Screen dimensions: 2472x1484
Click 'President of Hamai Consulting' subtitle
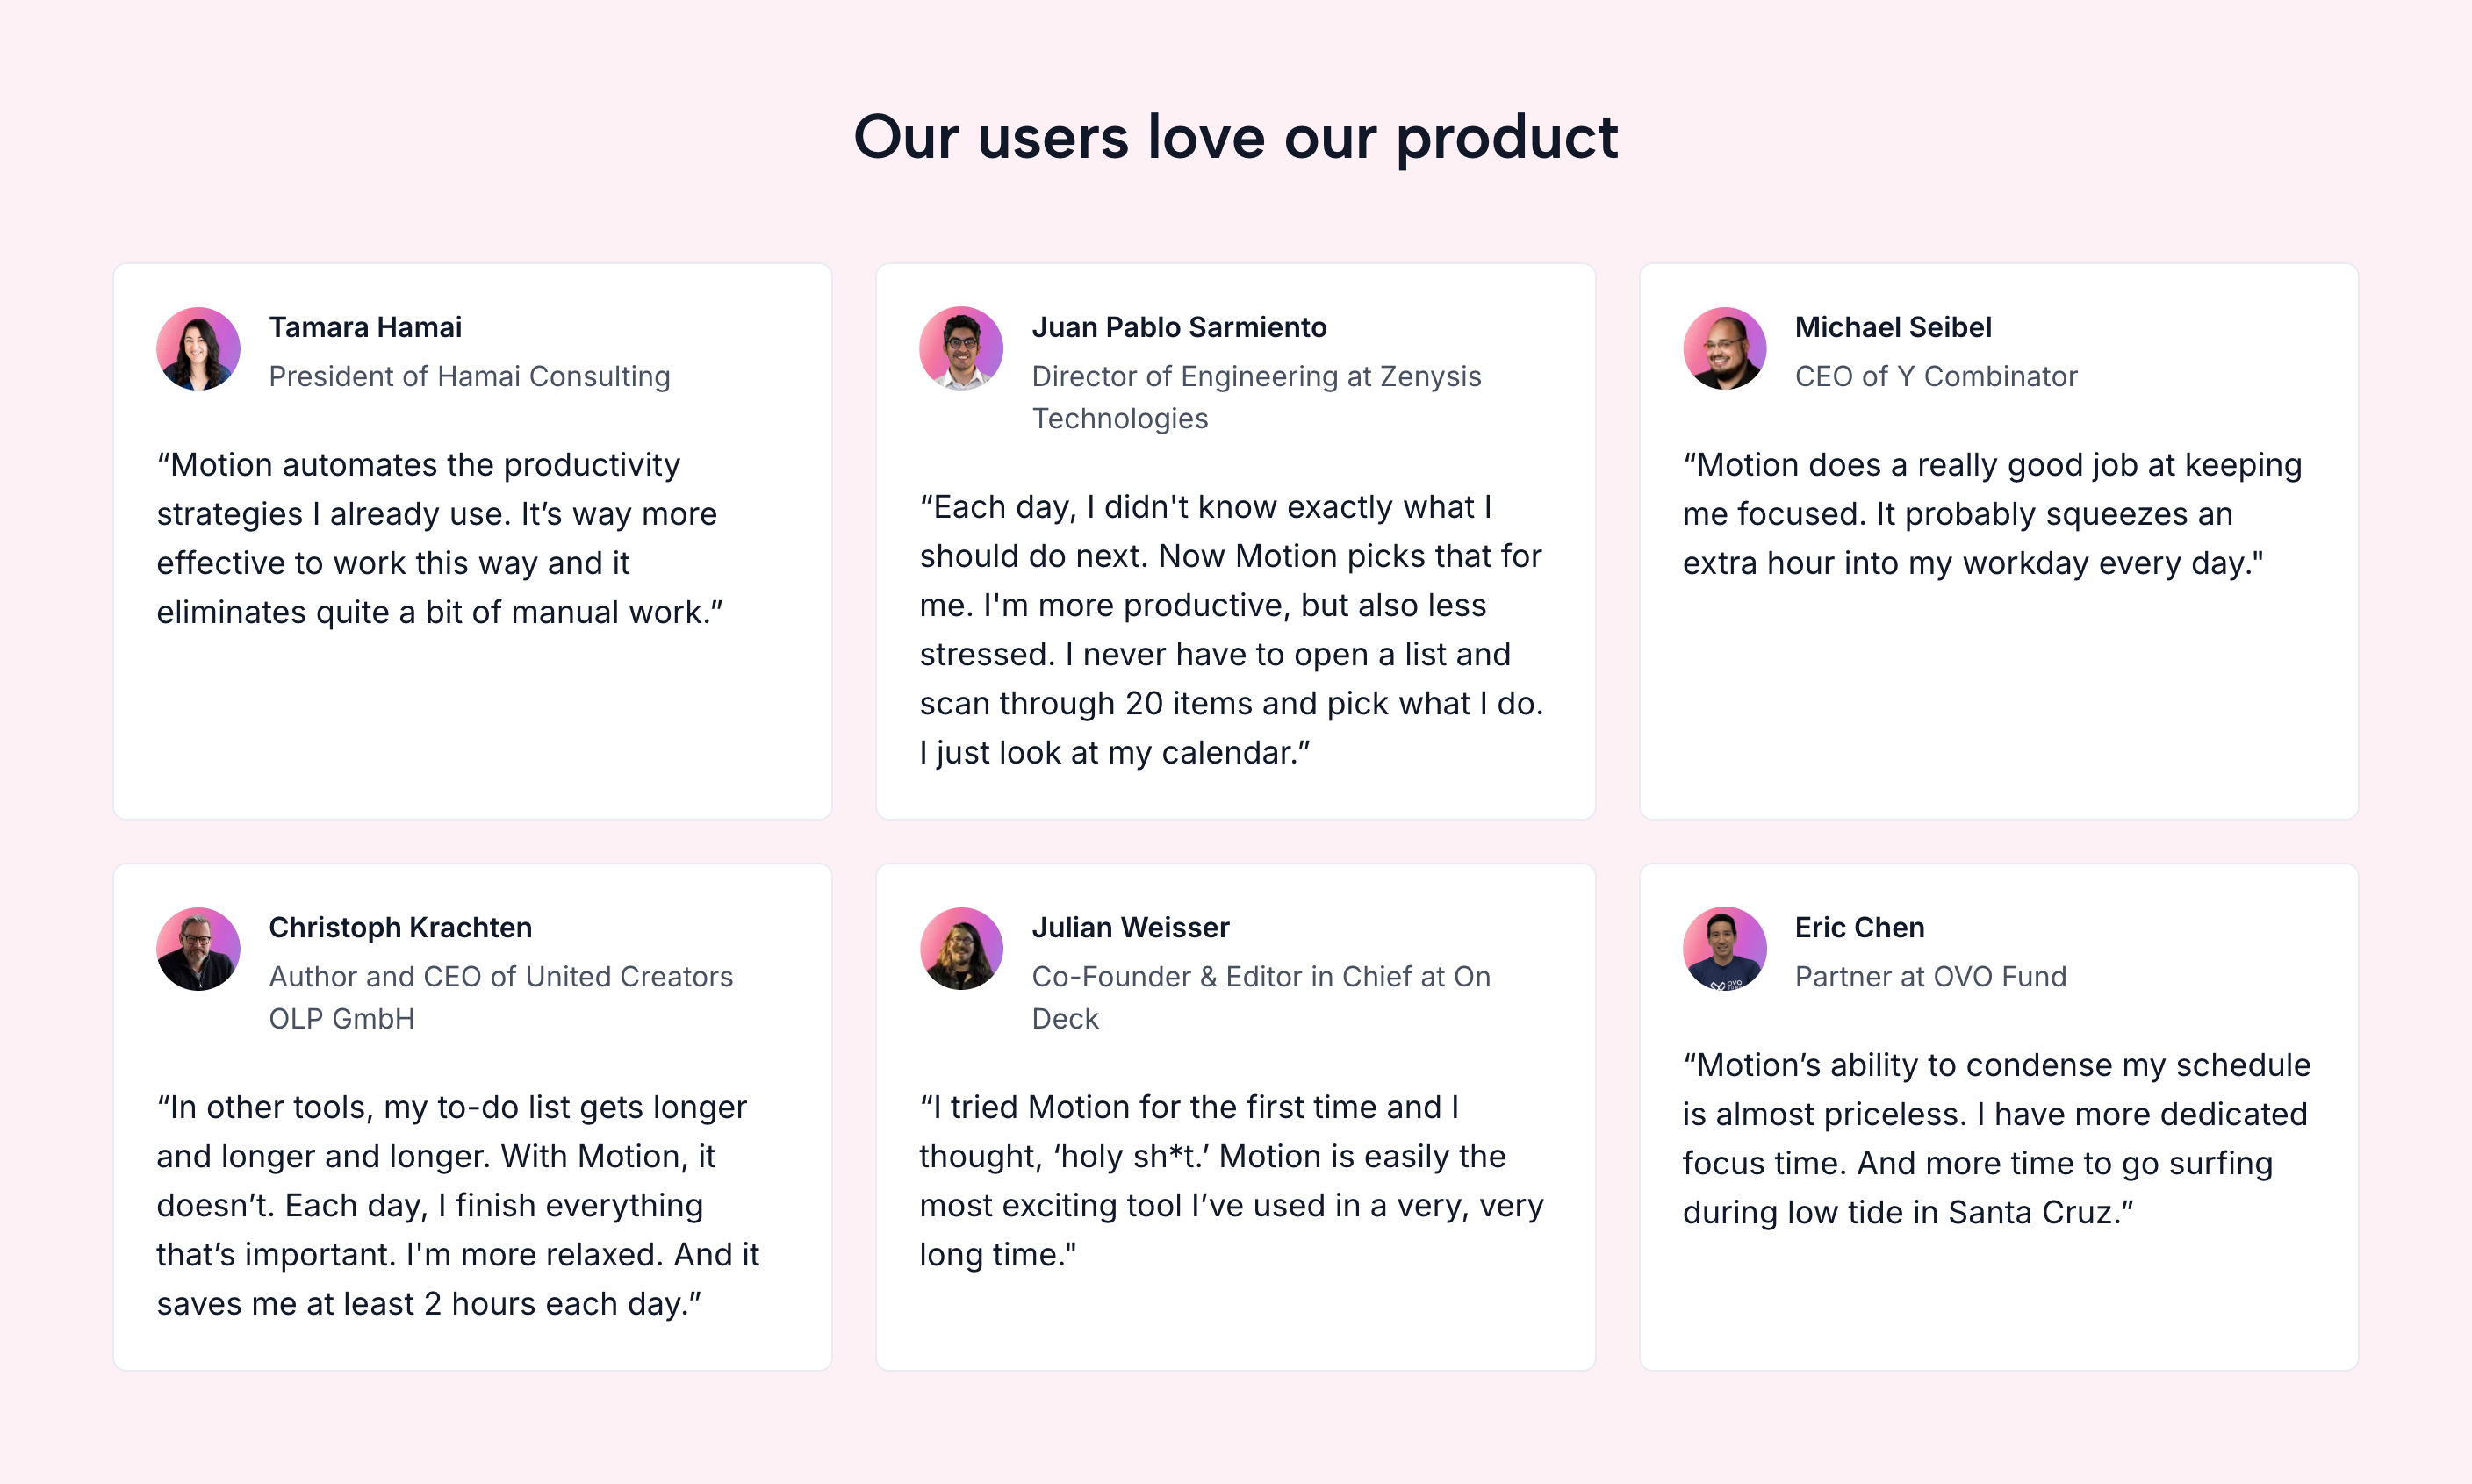tap(469, 376)
